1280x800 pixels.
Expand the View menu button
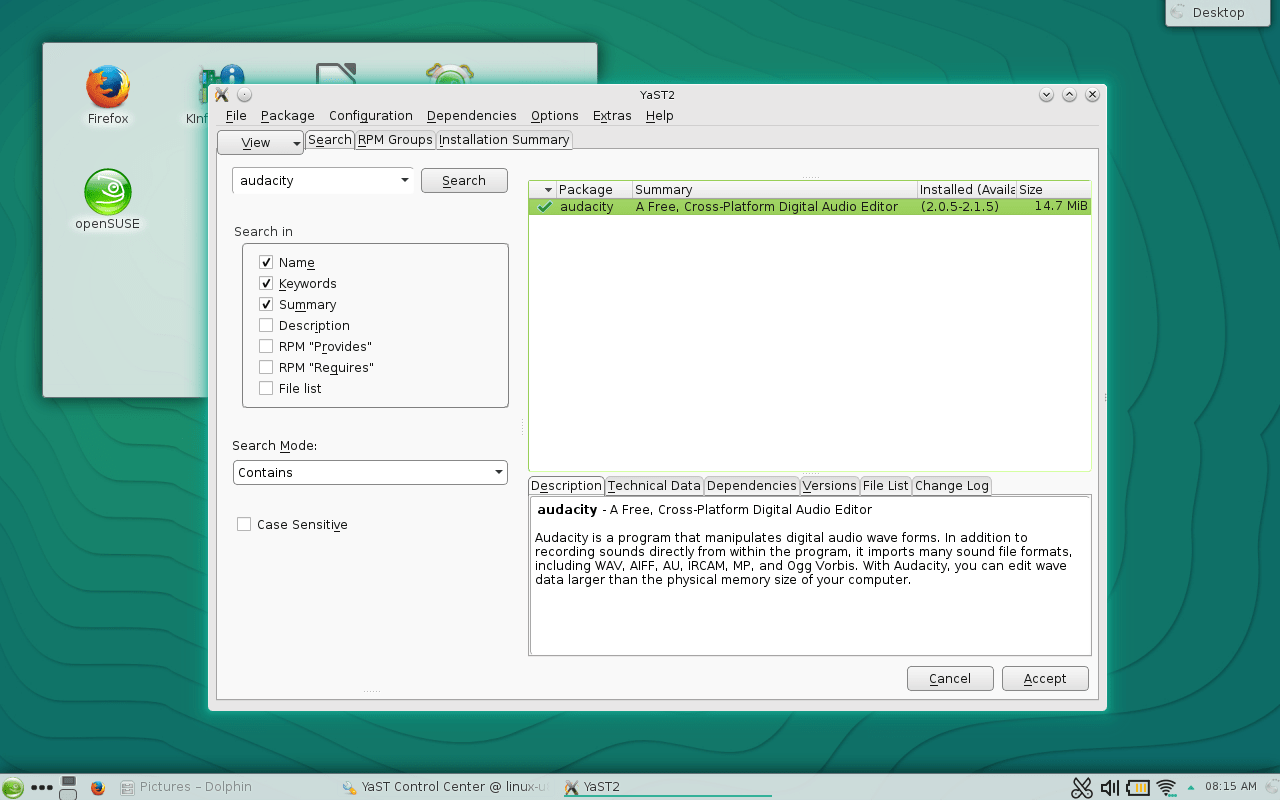click(260, 142)
